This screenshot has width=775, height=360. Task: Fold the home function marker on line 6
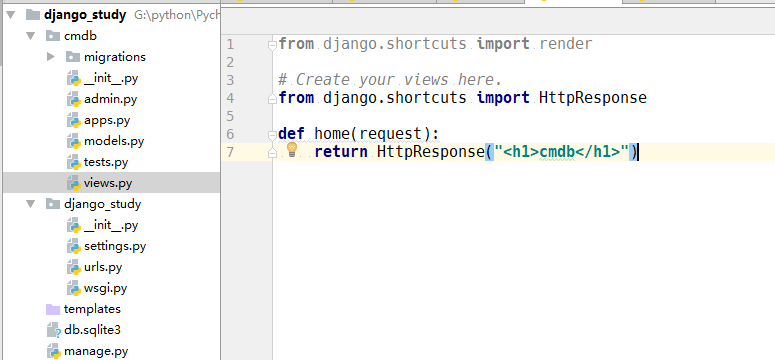[x=272, y=135]
